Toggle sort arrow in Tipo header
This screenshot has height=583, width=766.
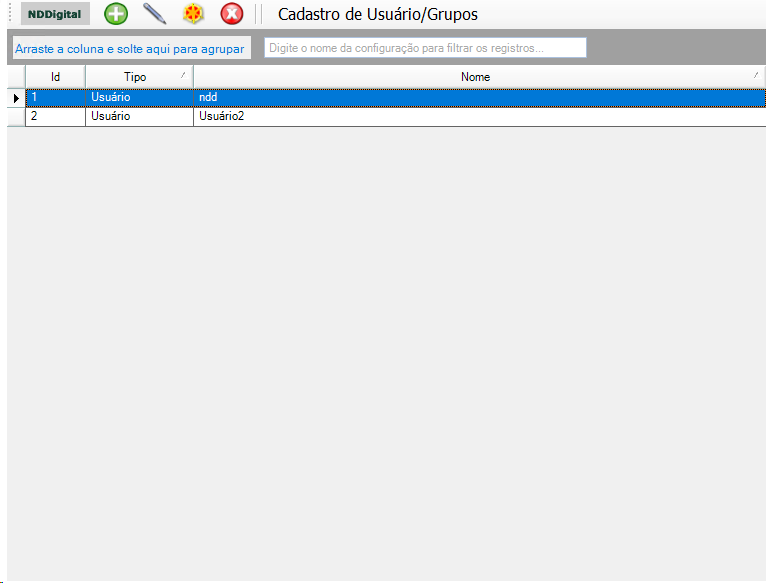(183, 75)
